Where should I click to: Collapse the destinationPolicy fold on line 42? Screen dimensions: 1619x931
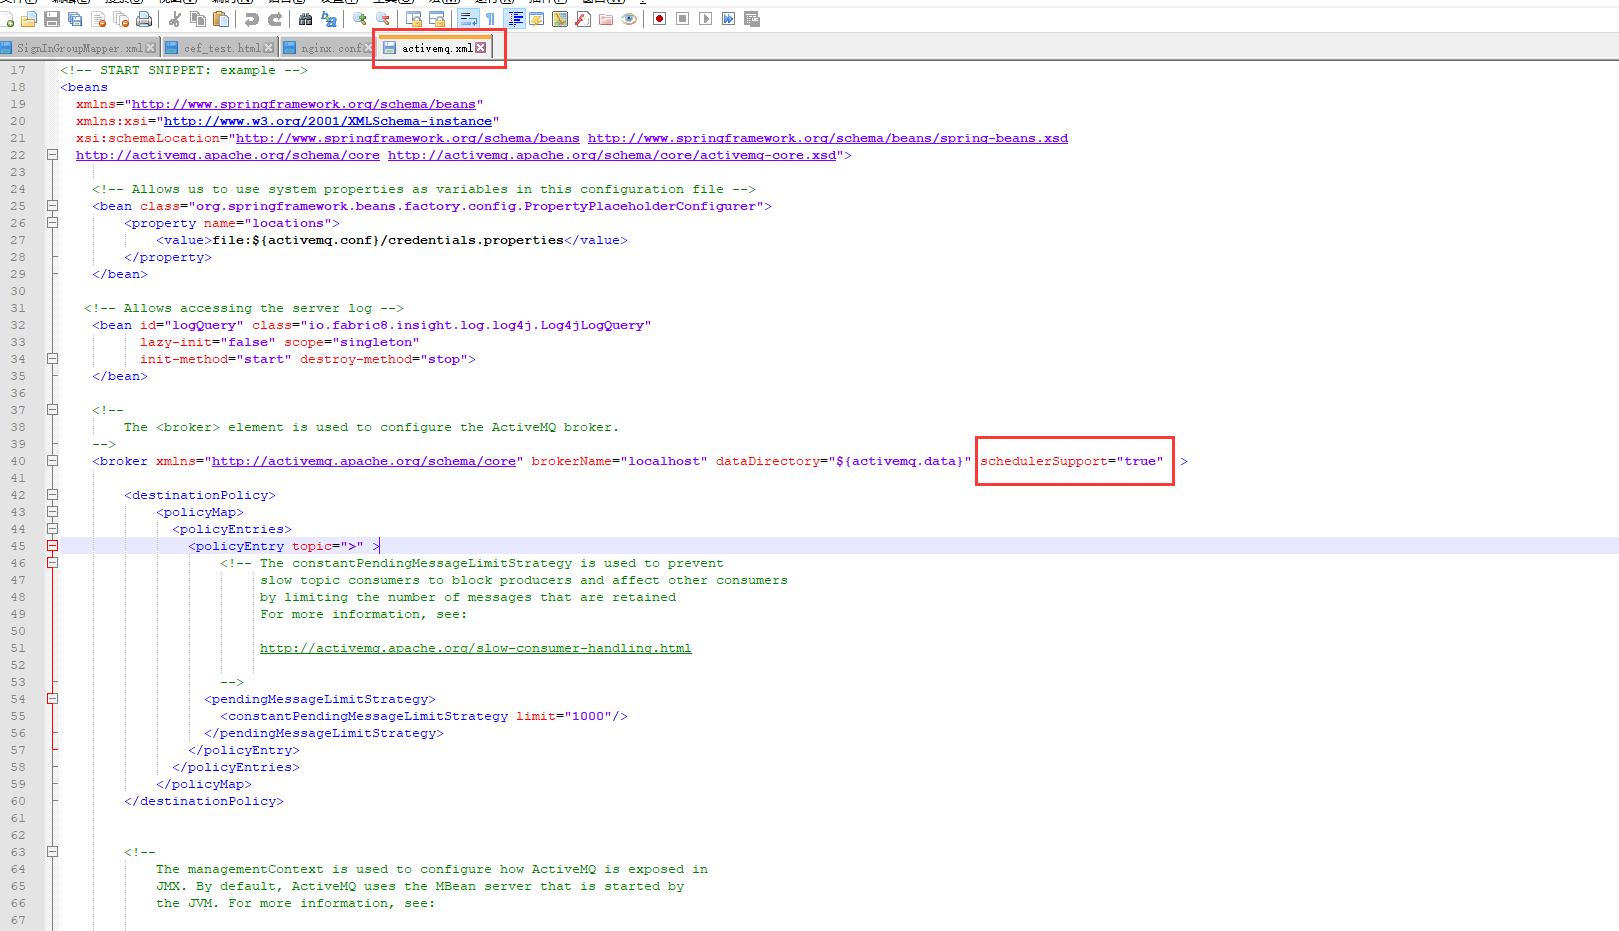tap(52, 495)
